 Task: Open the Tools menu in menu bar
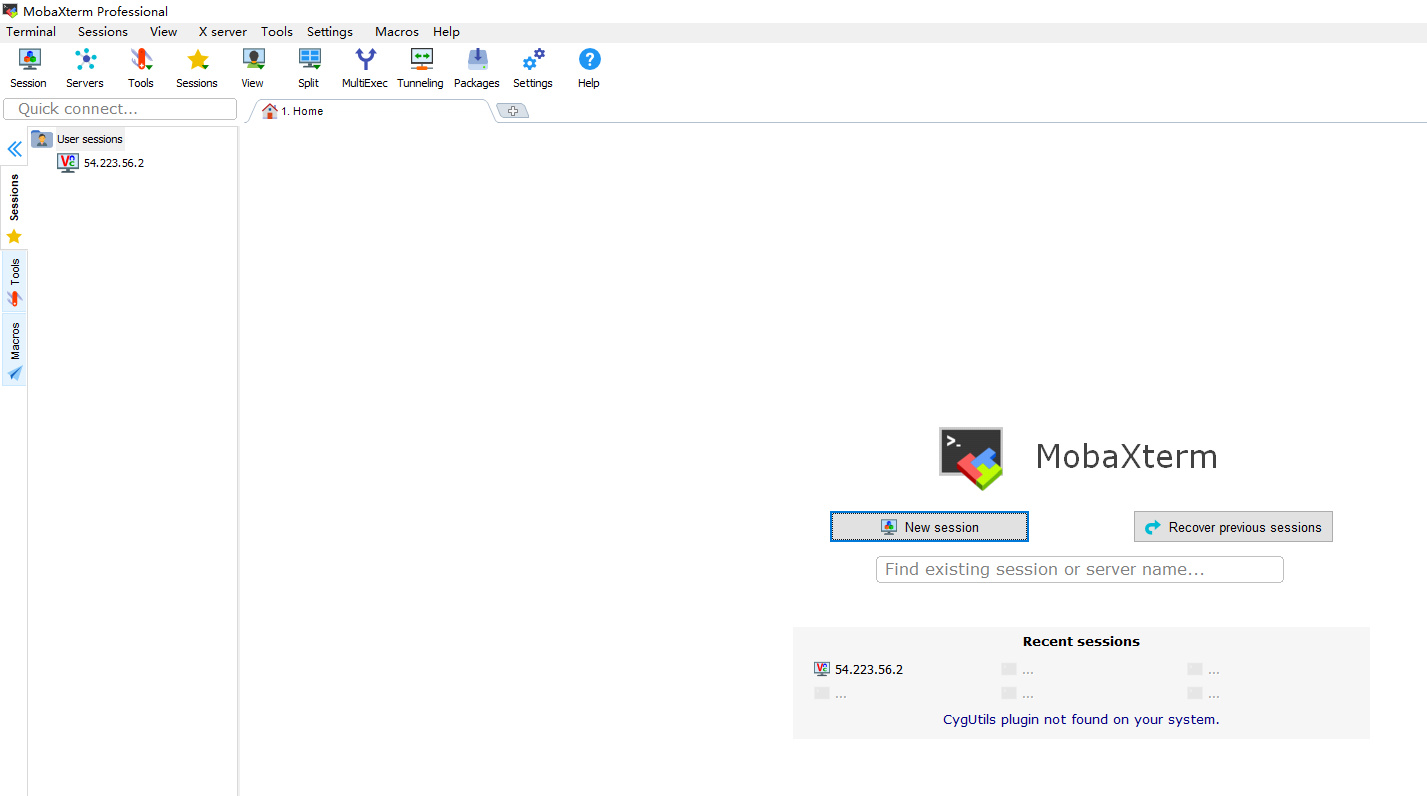pyautogui.click(x=277, y=32)
